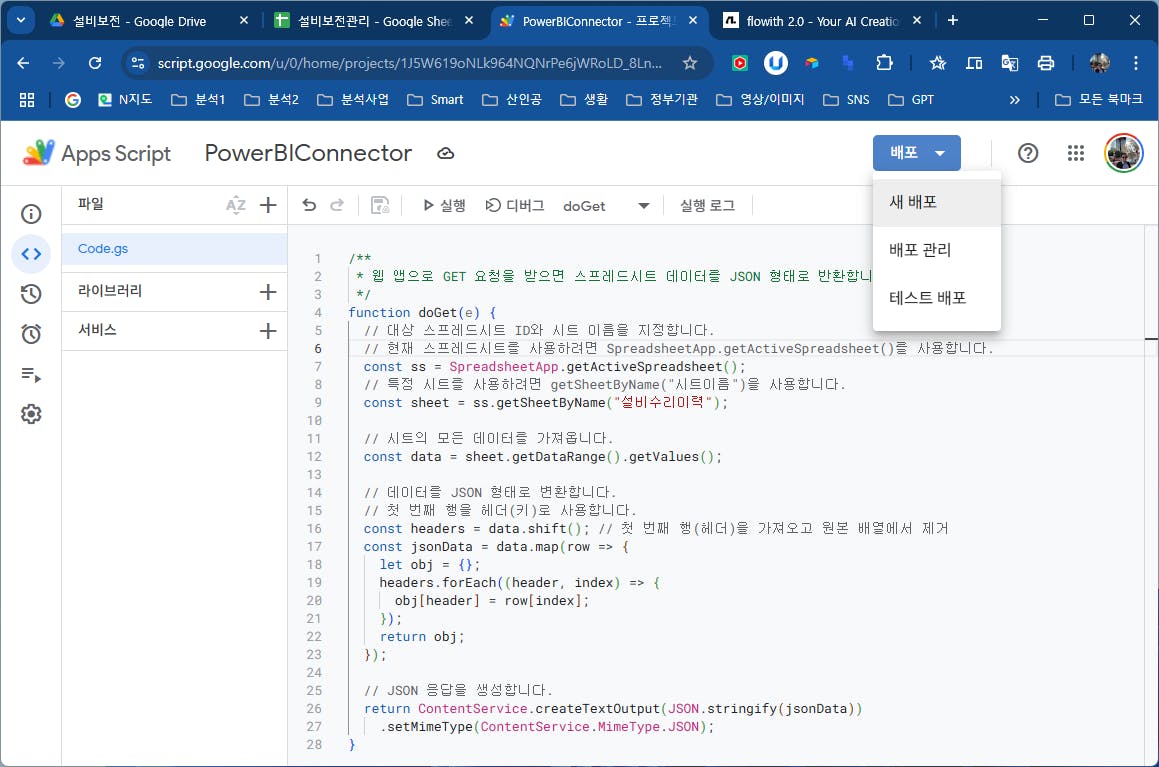Choose 배포 관리 from the deploy menu
Screen dimensions: 1159x767
click(x=937, y=250)
